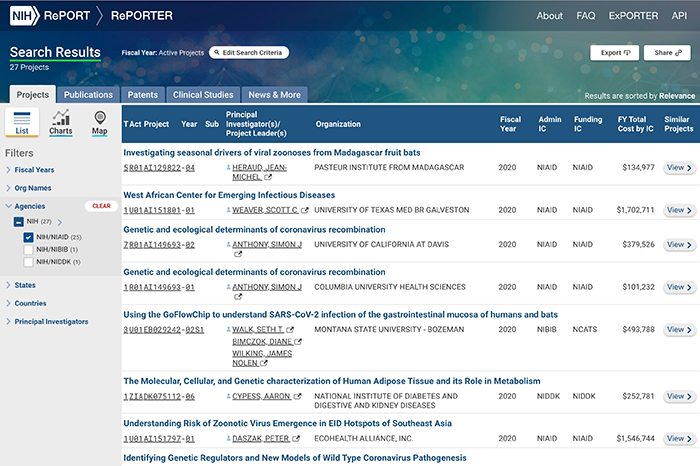The image size is (700, 466).
Task: Click external link icon under ANTHONY, SIMON J at UC Davis
Action: [238, 254]
